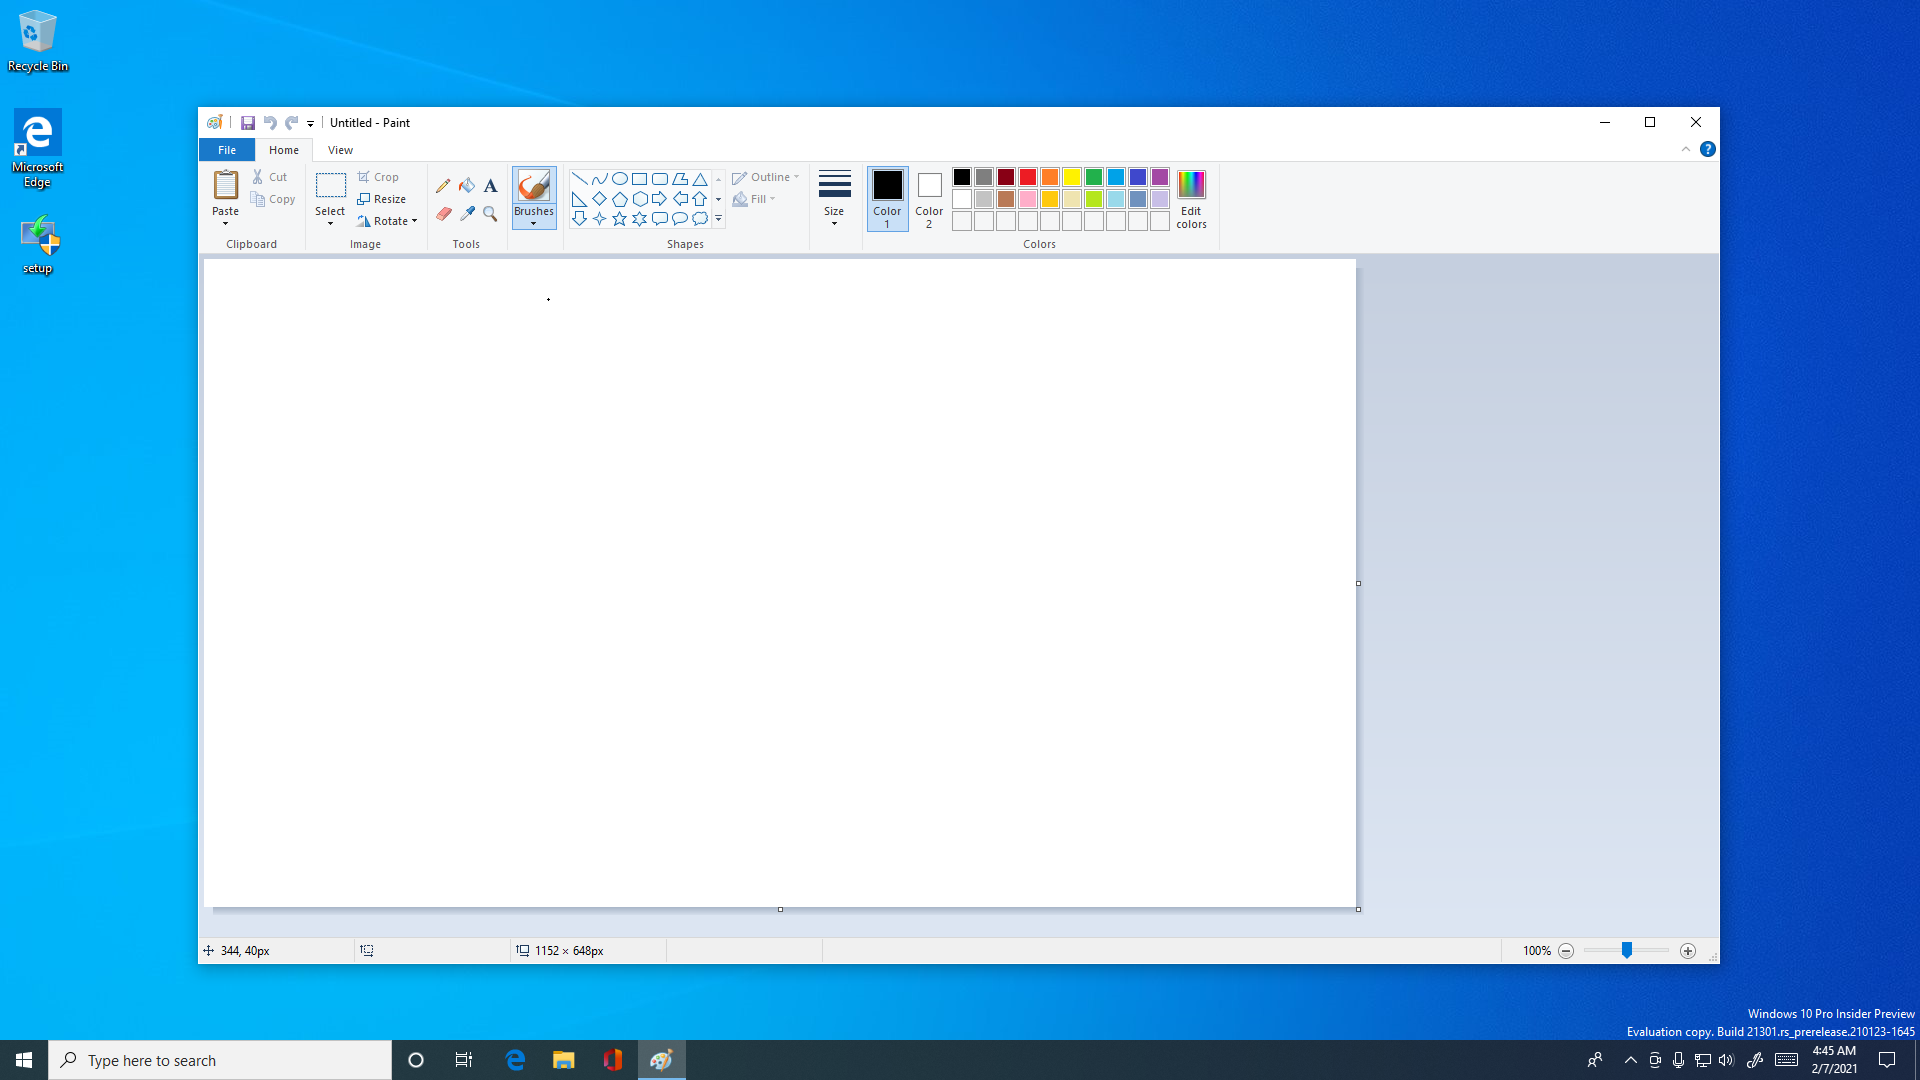Viewport: 1920px width, 1080px height.
Task: Open the Edit colors dialog
Action: (1191, 198)
